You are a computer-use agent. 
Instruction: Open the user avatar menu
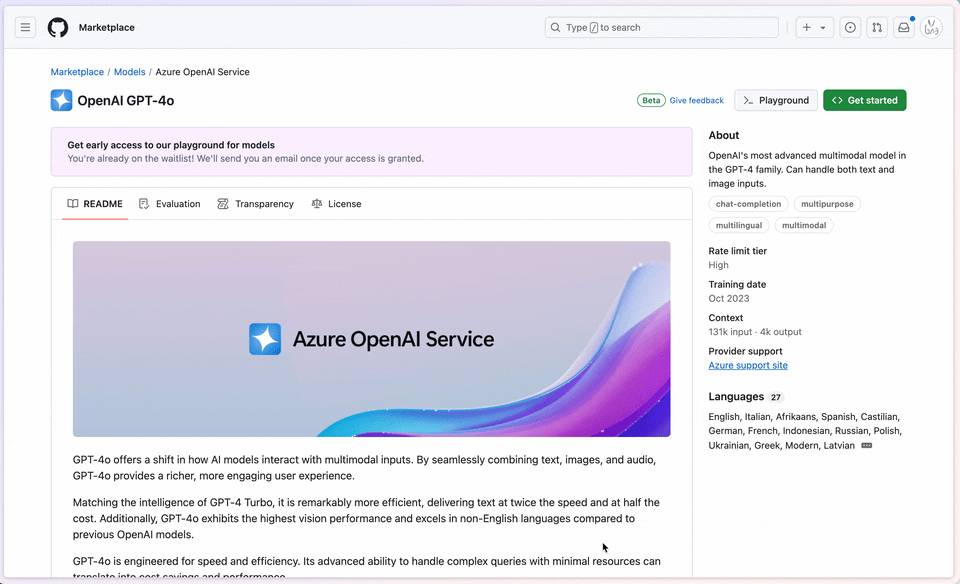[931, 28]
